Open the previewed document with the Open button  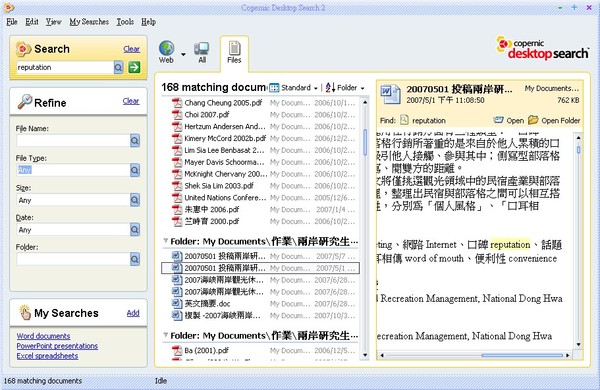click(509, 121)
